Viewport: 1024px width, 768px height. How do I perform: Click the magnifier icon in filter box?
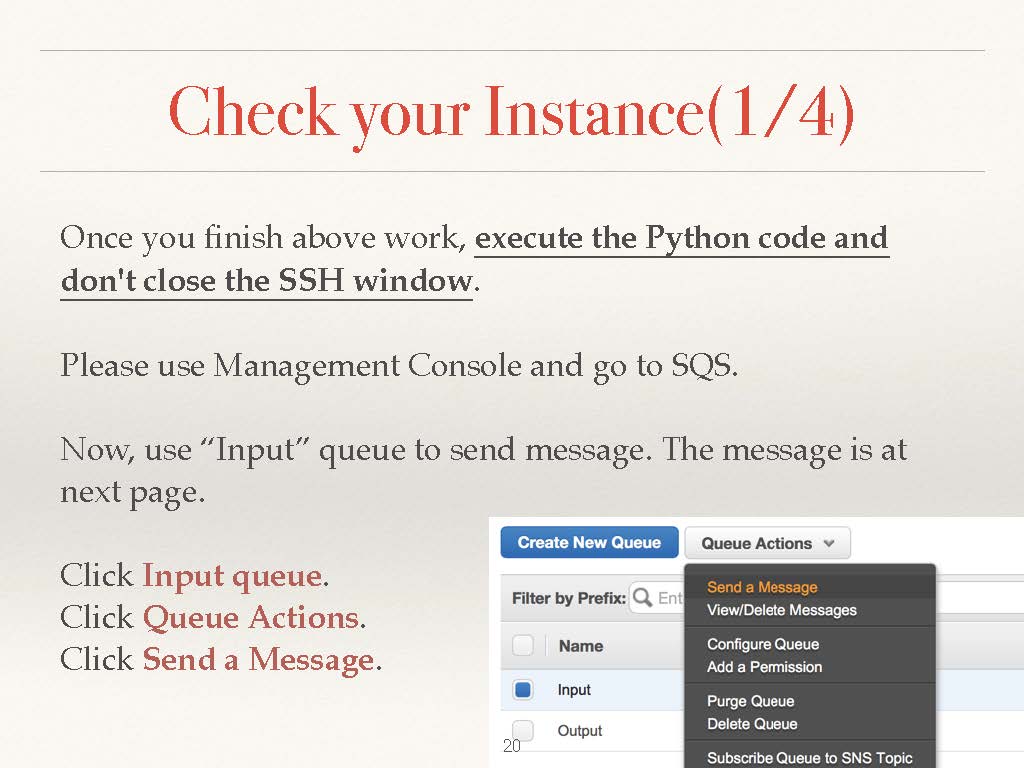click(x=643, y=598)
